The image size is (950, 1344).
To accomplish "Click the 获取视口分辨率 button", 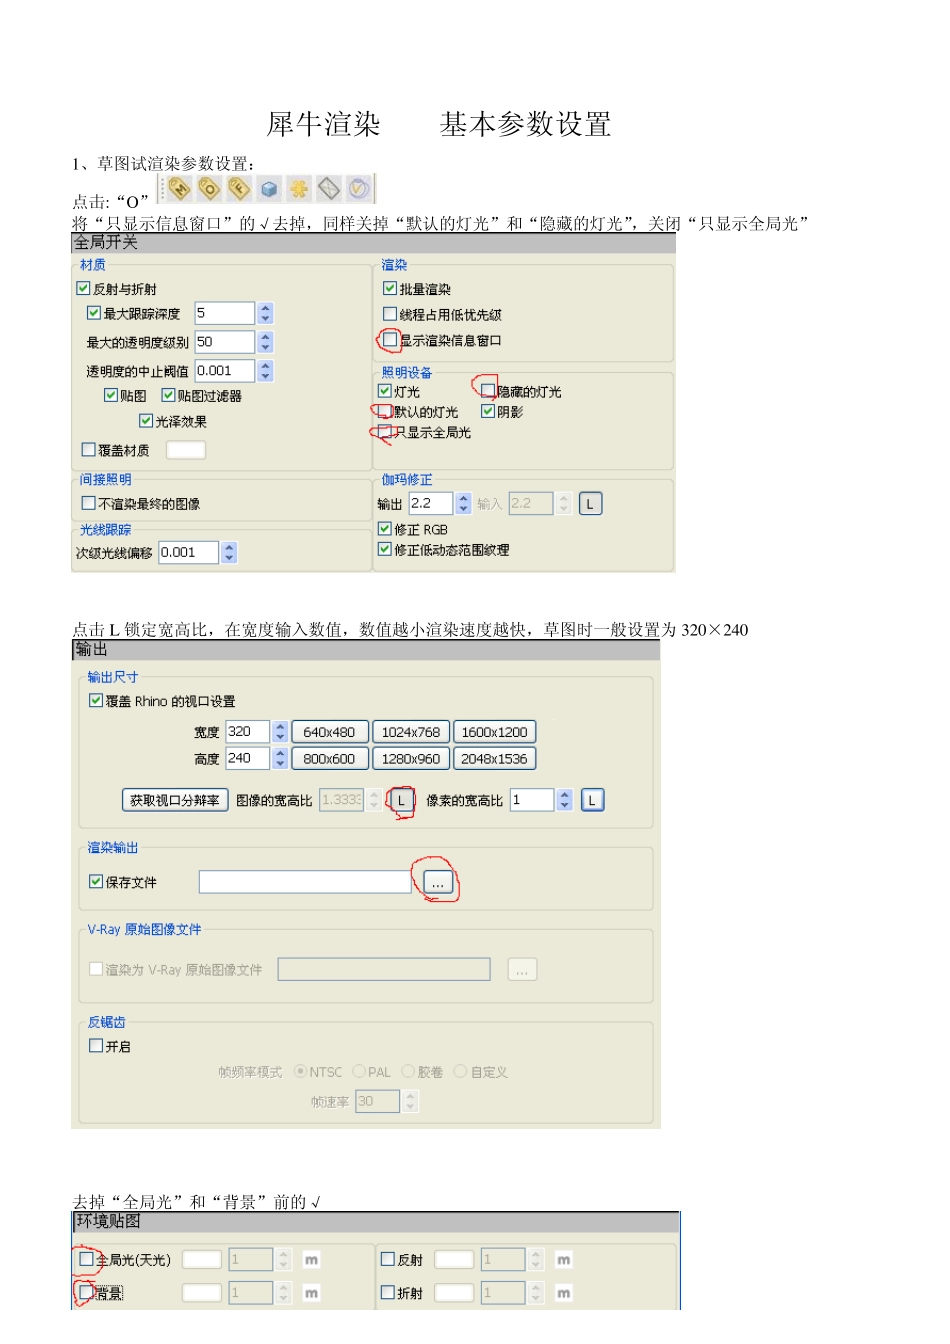I will click(x=175, y=800).
